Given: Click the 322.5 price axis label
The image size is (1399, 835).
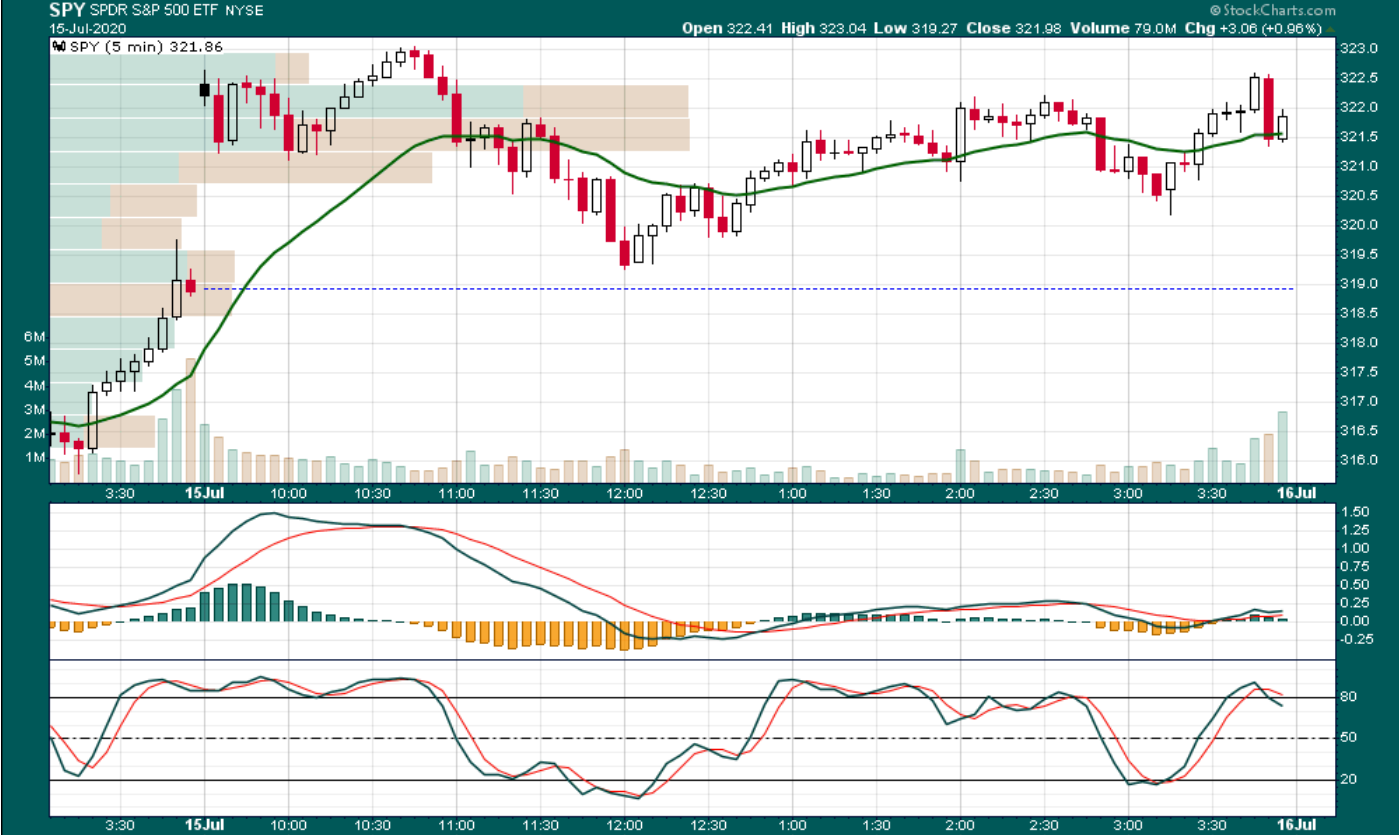Looking at the screenshot, I should 1358,78.
